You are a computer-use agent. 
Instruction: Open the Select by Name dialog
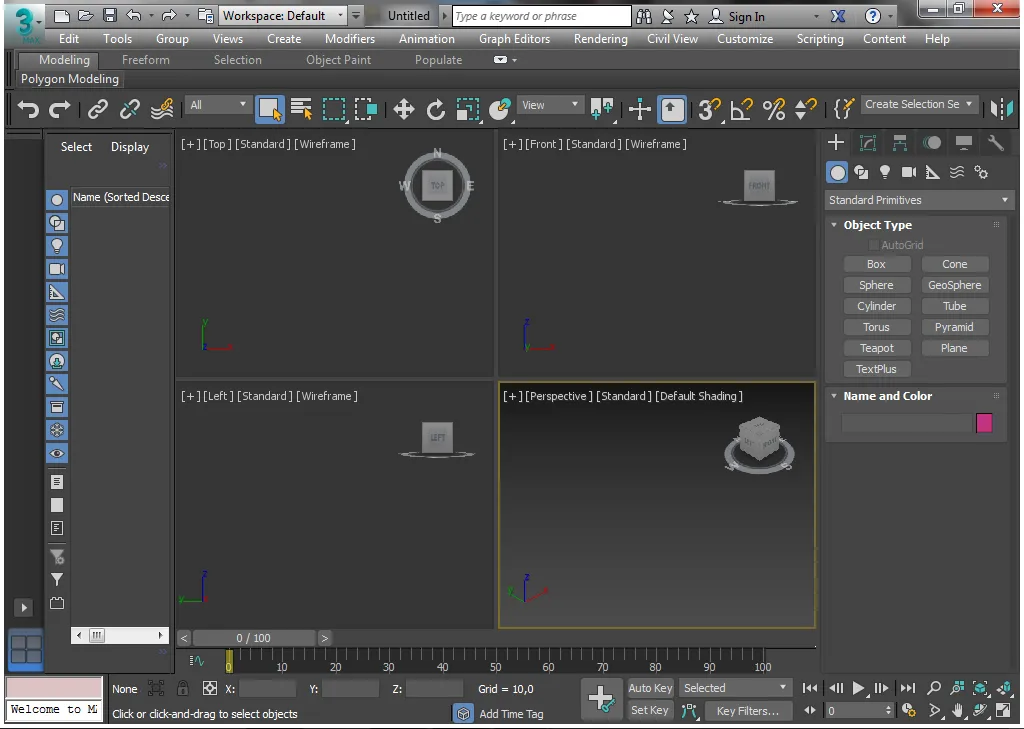tap(302, 108)
